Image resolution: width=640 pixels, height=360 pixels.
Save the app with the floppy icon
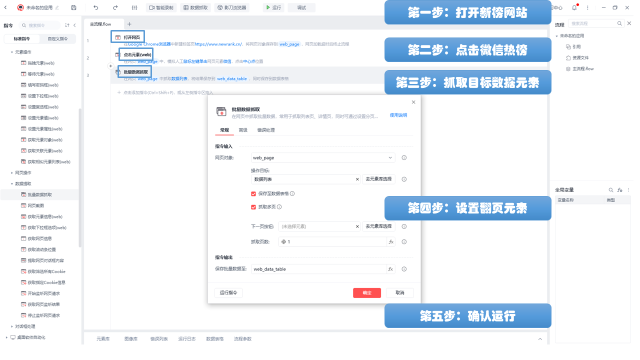[73, 7]
